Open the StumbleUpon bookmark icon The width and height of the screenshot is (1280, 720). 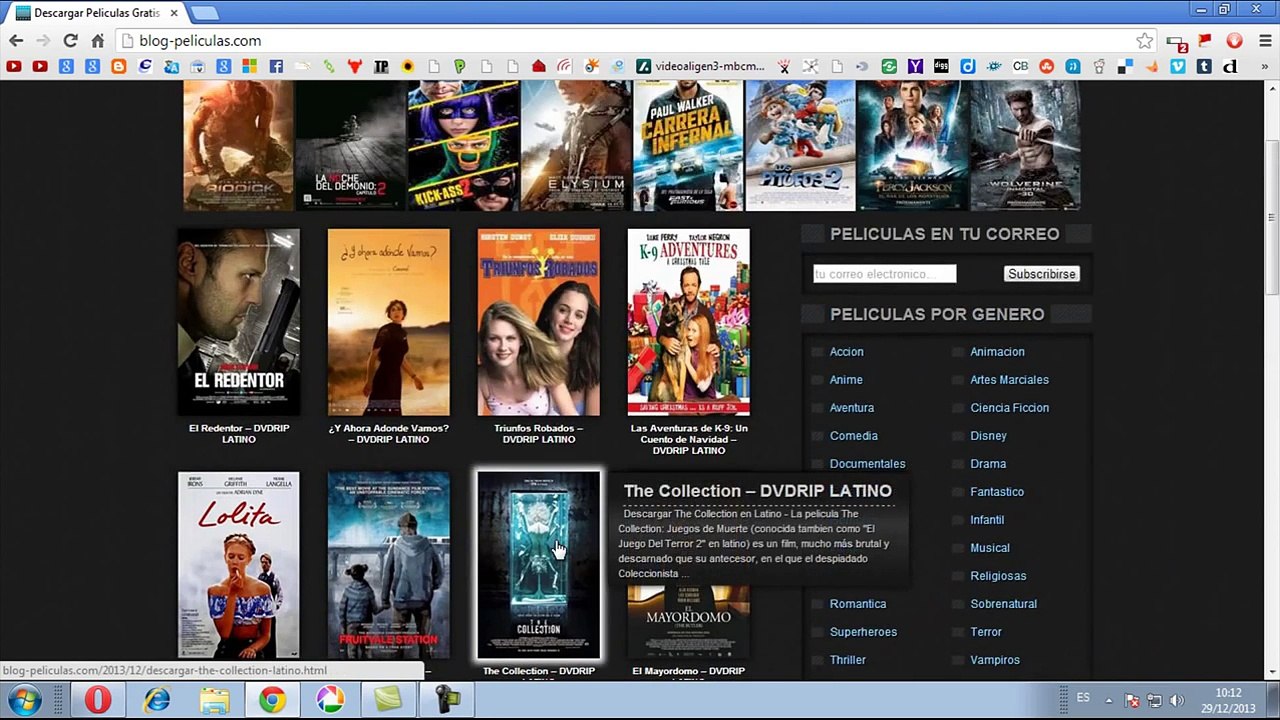pos(1046,66)
